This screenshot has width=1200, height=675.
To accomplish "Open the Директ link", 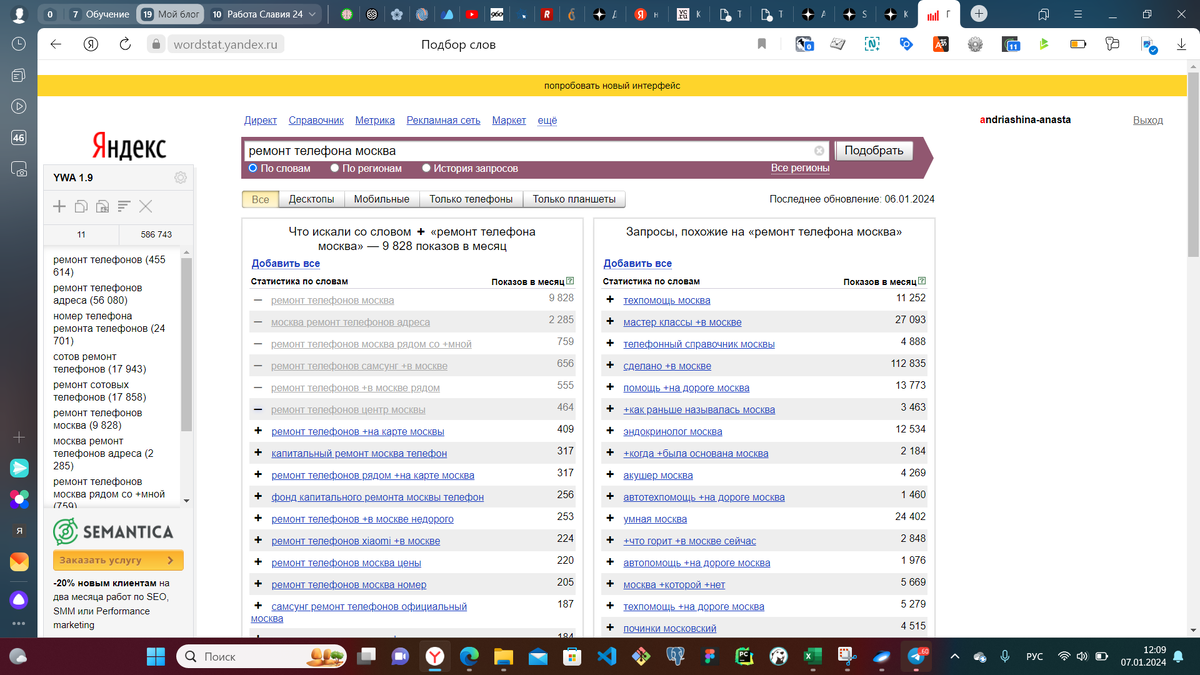I will [x=260, y=120].
